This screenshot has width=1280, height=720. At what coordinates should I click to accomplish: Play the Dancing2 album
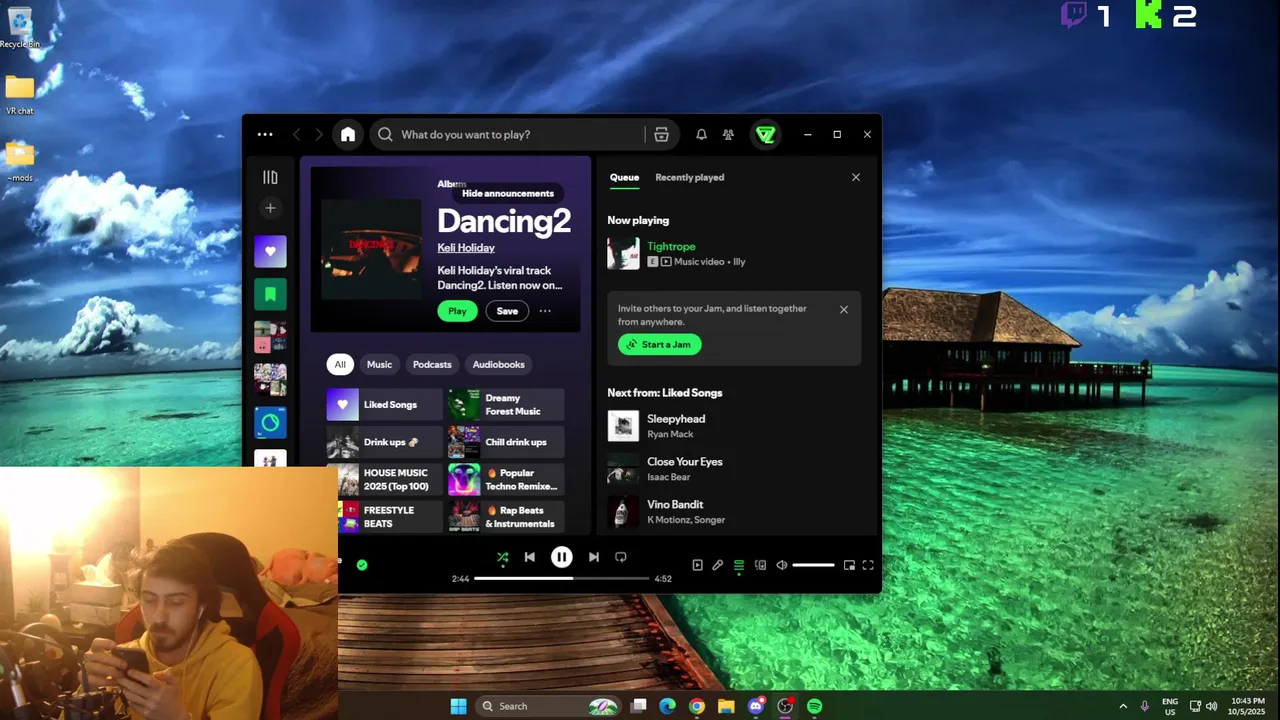tap(457, 311)
